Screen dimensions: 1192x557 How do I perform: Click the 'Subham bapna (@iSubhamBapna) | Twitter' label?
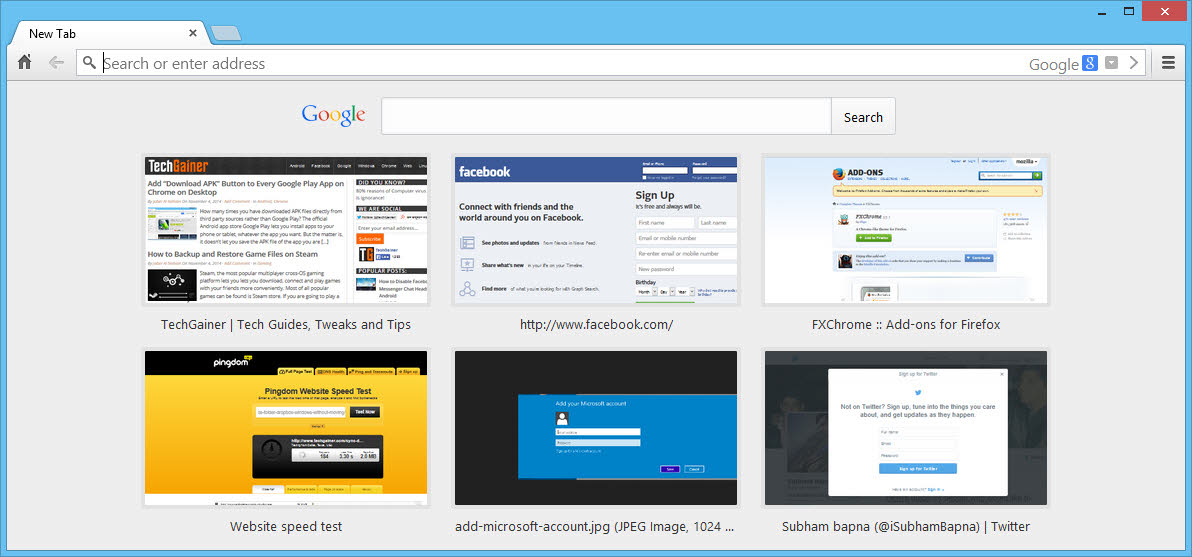click(906, 527)
